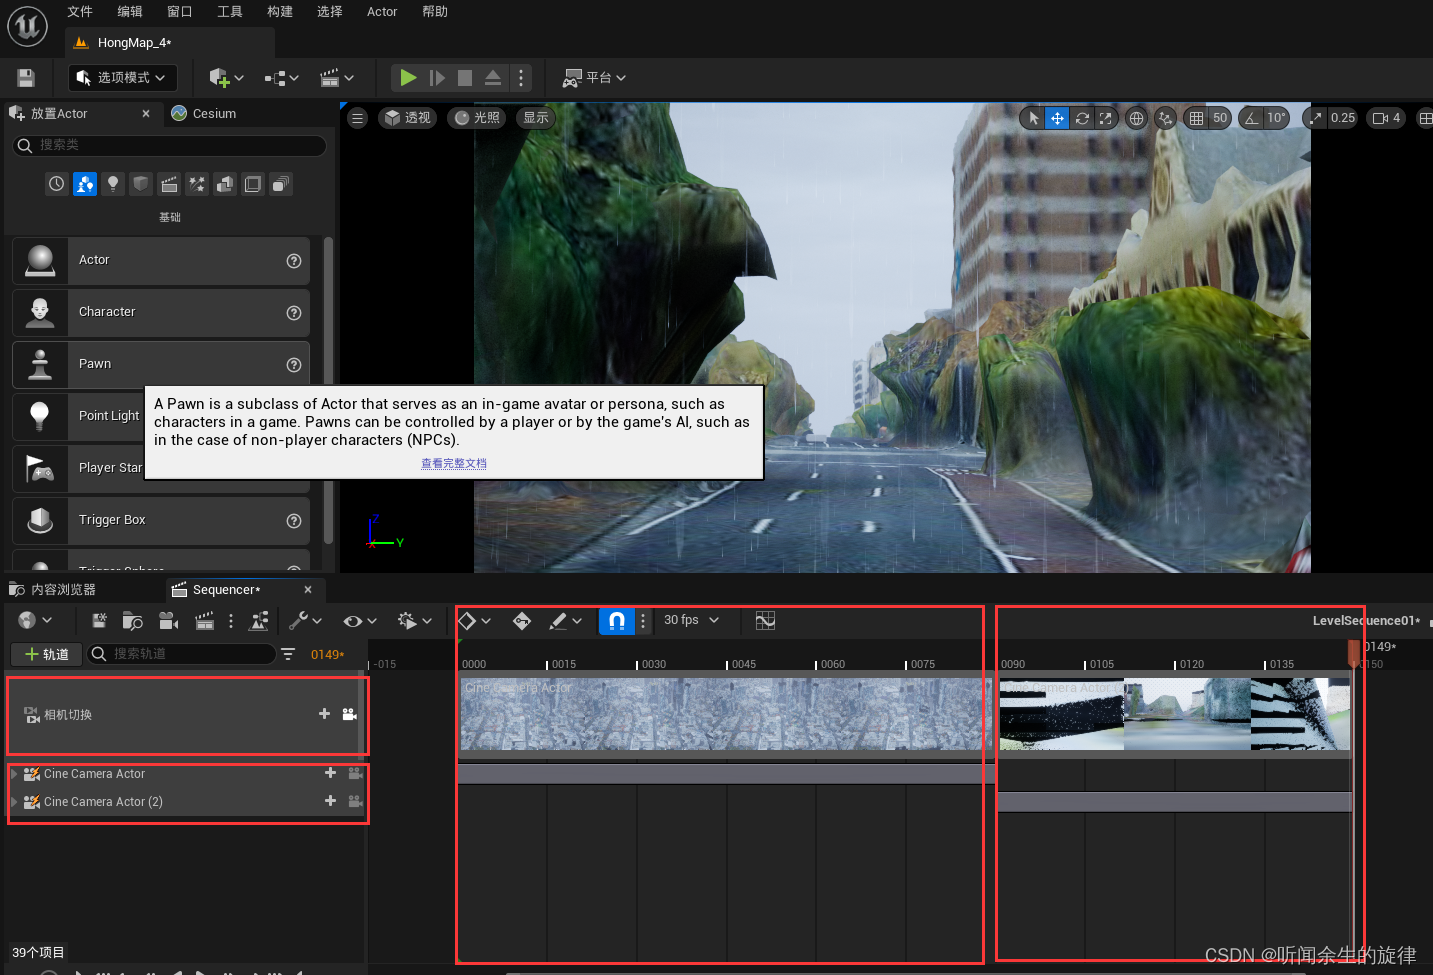1433x975 pixels.
Task: Toggle rotation angle snapping in viewport
Action: click(1251, 118)
